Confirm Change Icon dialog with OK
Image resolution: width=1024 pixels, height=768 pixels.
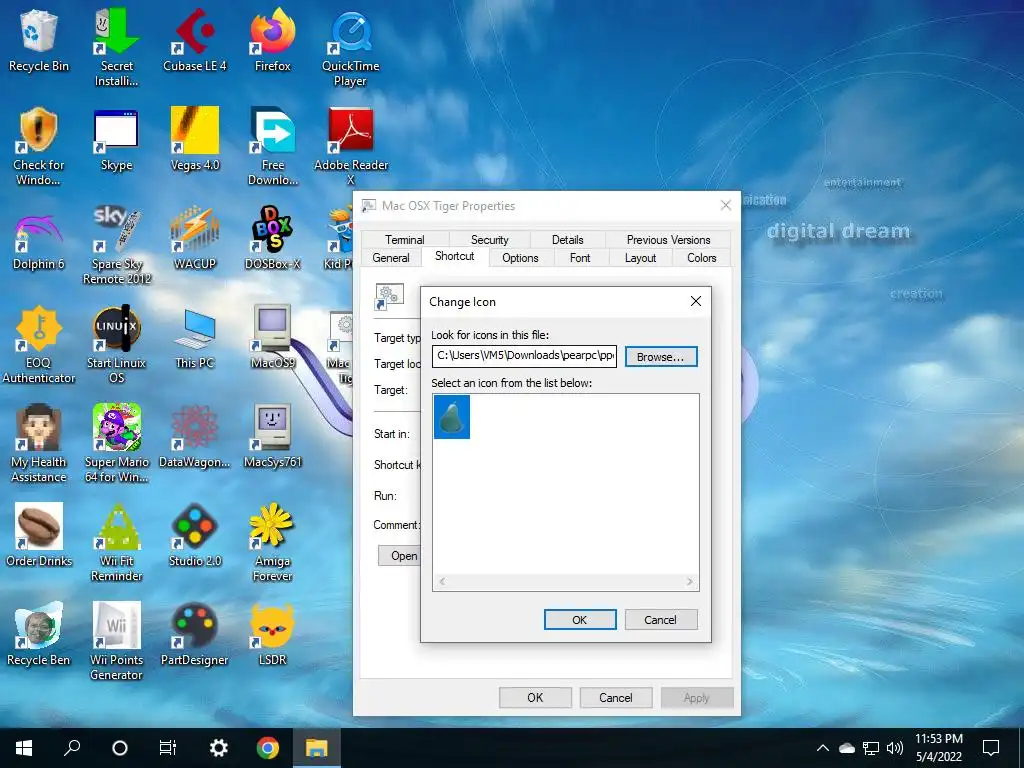(579, 619)
